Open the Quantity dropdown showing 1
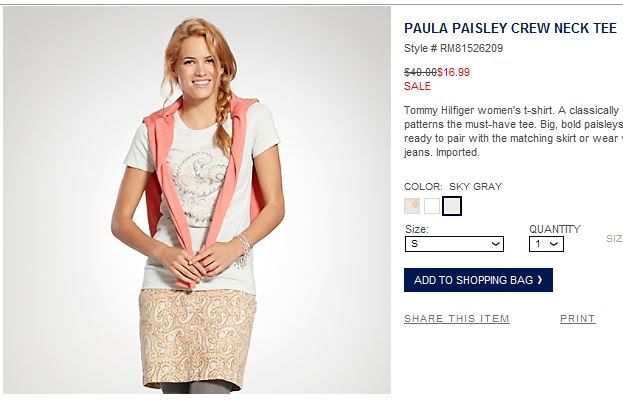This screenshot has width=623, height=400. (546, 244)
